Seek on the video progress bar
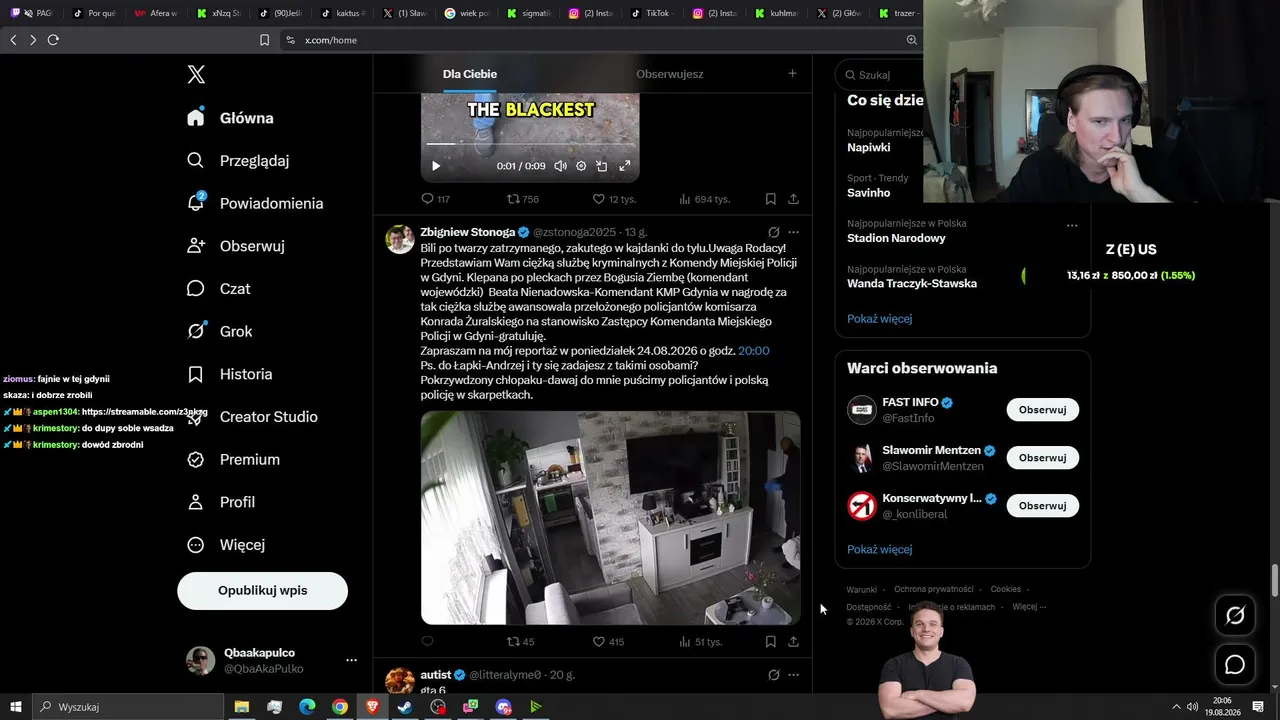The image size is (1280, 720). click(x=530, y=143)
